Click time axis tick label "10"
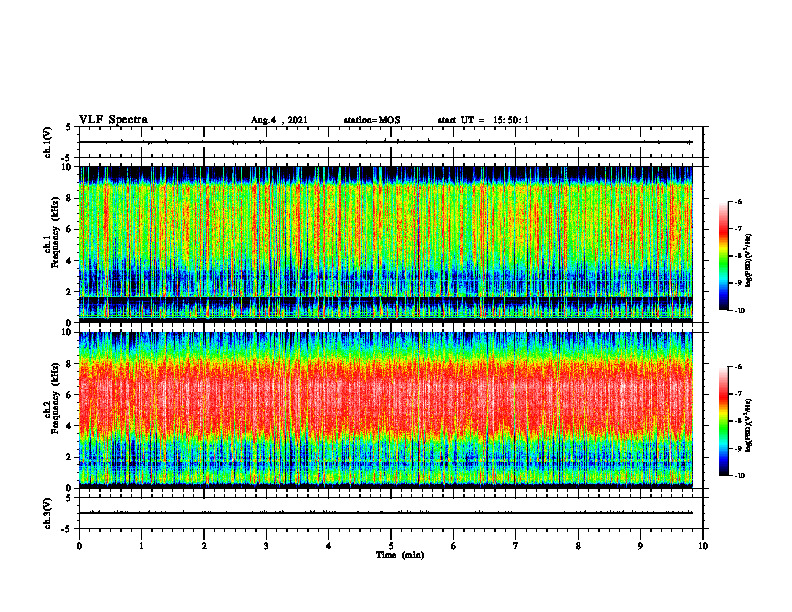 703,546
